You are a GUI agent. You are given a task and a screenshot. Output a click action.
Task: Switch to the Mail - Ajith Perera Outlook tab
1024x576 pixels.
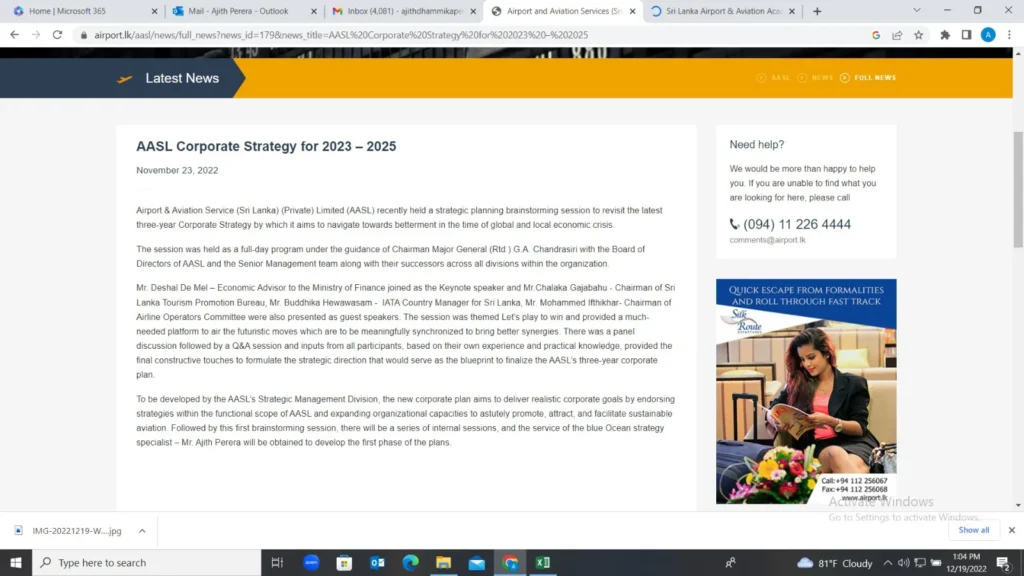pos(238,11)
